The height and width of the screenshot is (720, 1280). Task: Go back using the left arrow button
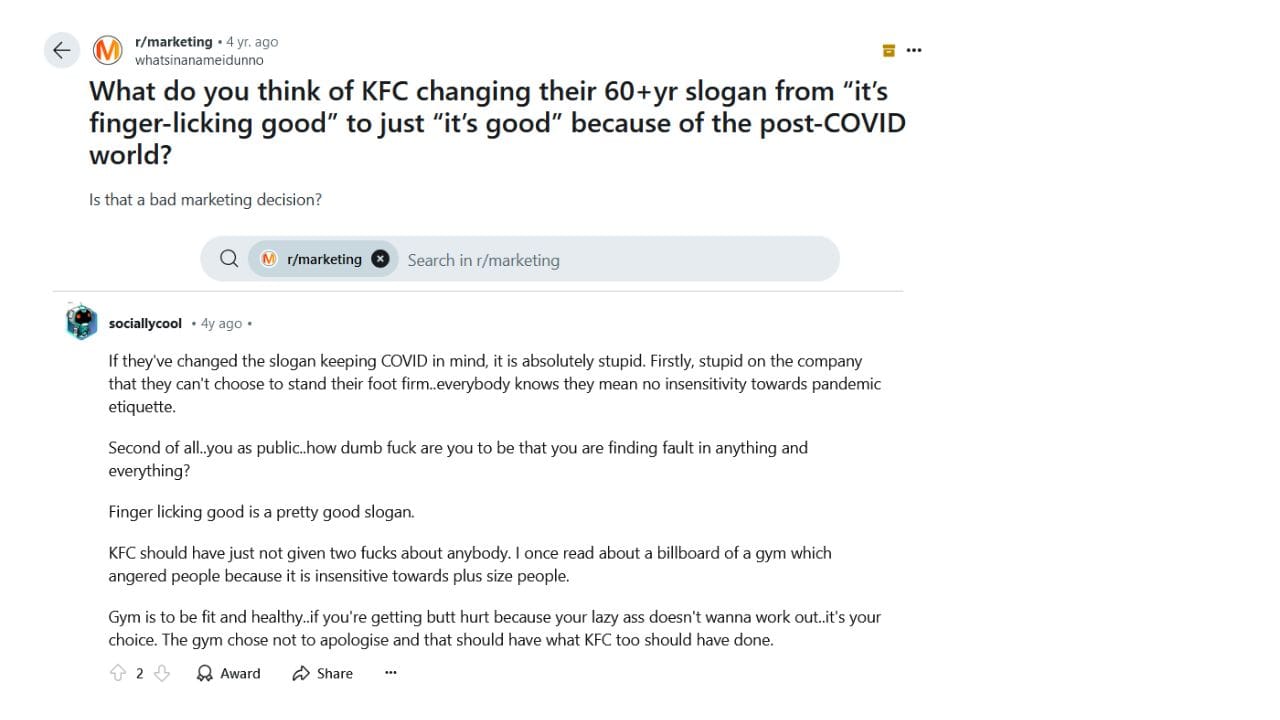coord(62,50)
